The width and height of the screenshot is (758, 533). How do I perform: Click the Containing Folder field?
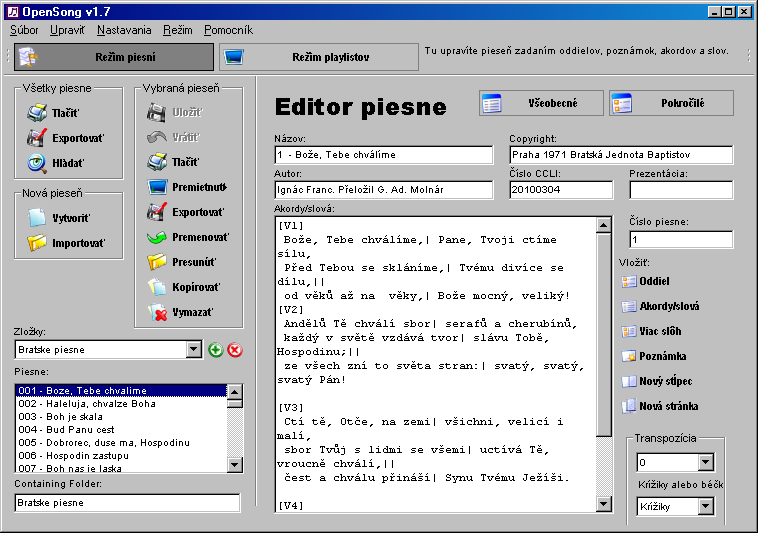pos(127,503)
